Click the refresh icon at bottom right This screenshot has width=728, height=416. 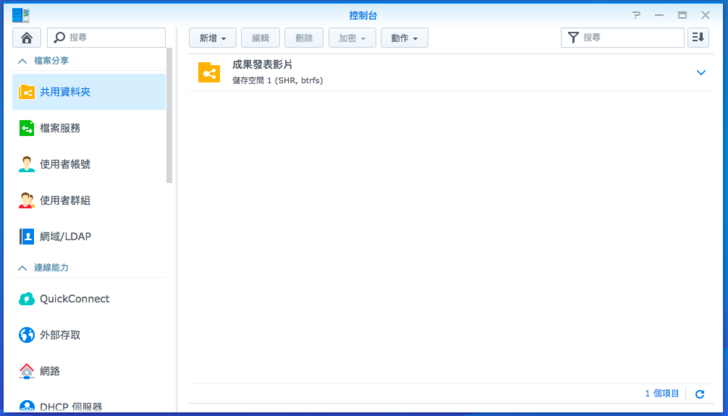[x=700, y=395]
